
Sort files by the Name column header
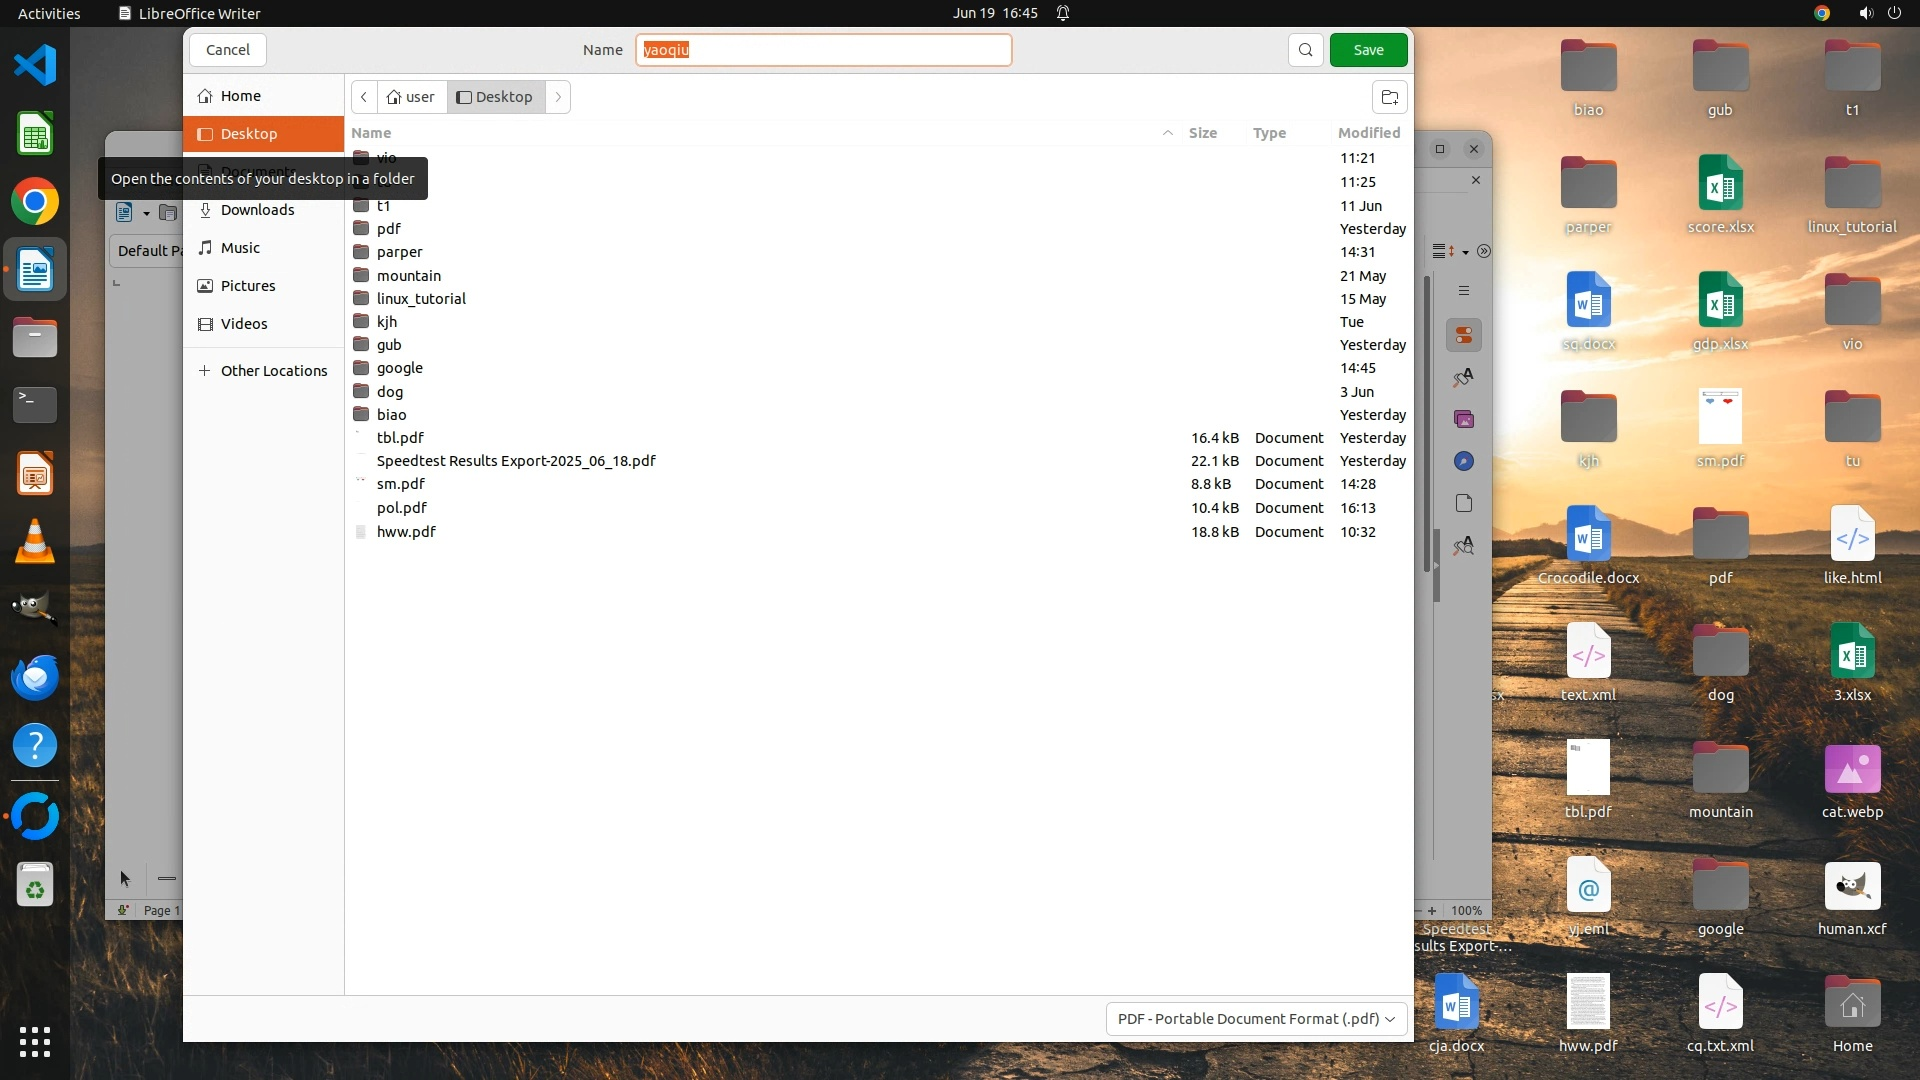click(371, 133)
